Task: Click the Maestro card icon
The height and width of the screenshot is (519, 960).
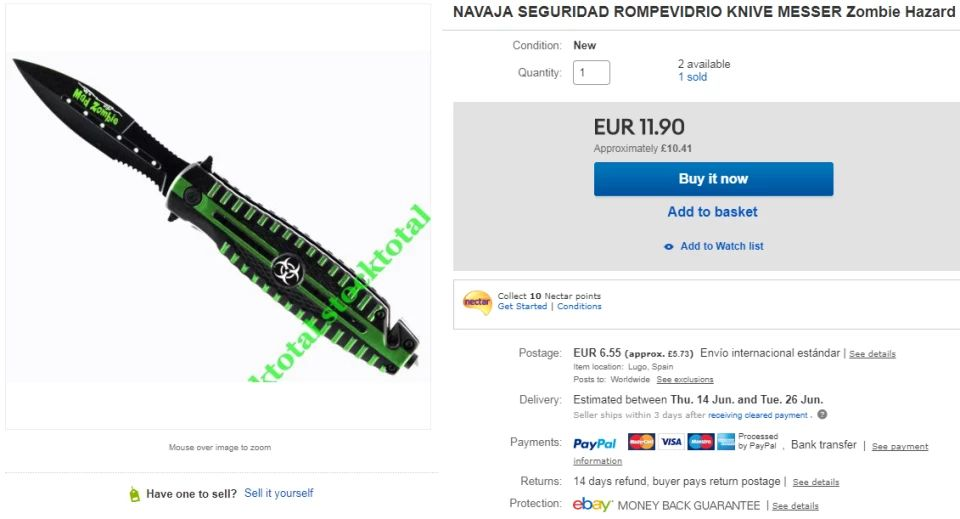Action: point(700,442)
